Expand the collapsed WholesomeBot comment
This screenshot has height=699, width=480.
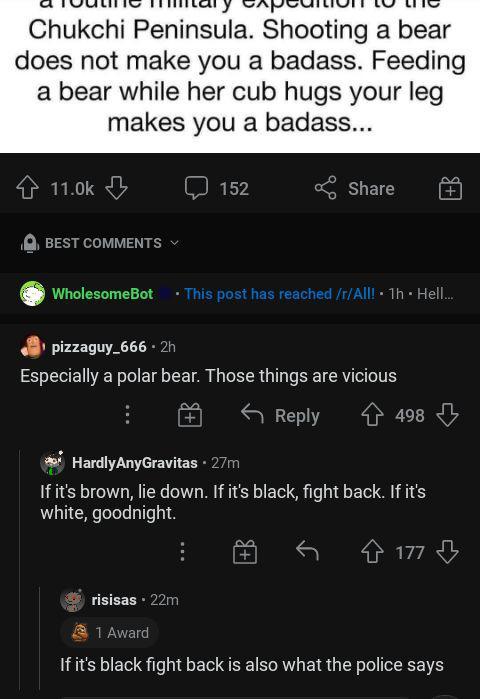click(240, 294)
